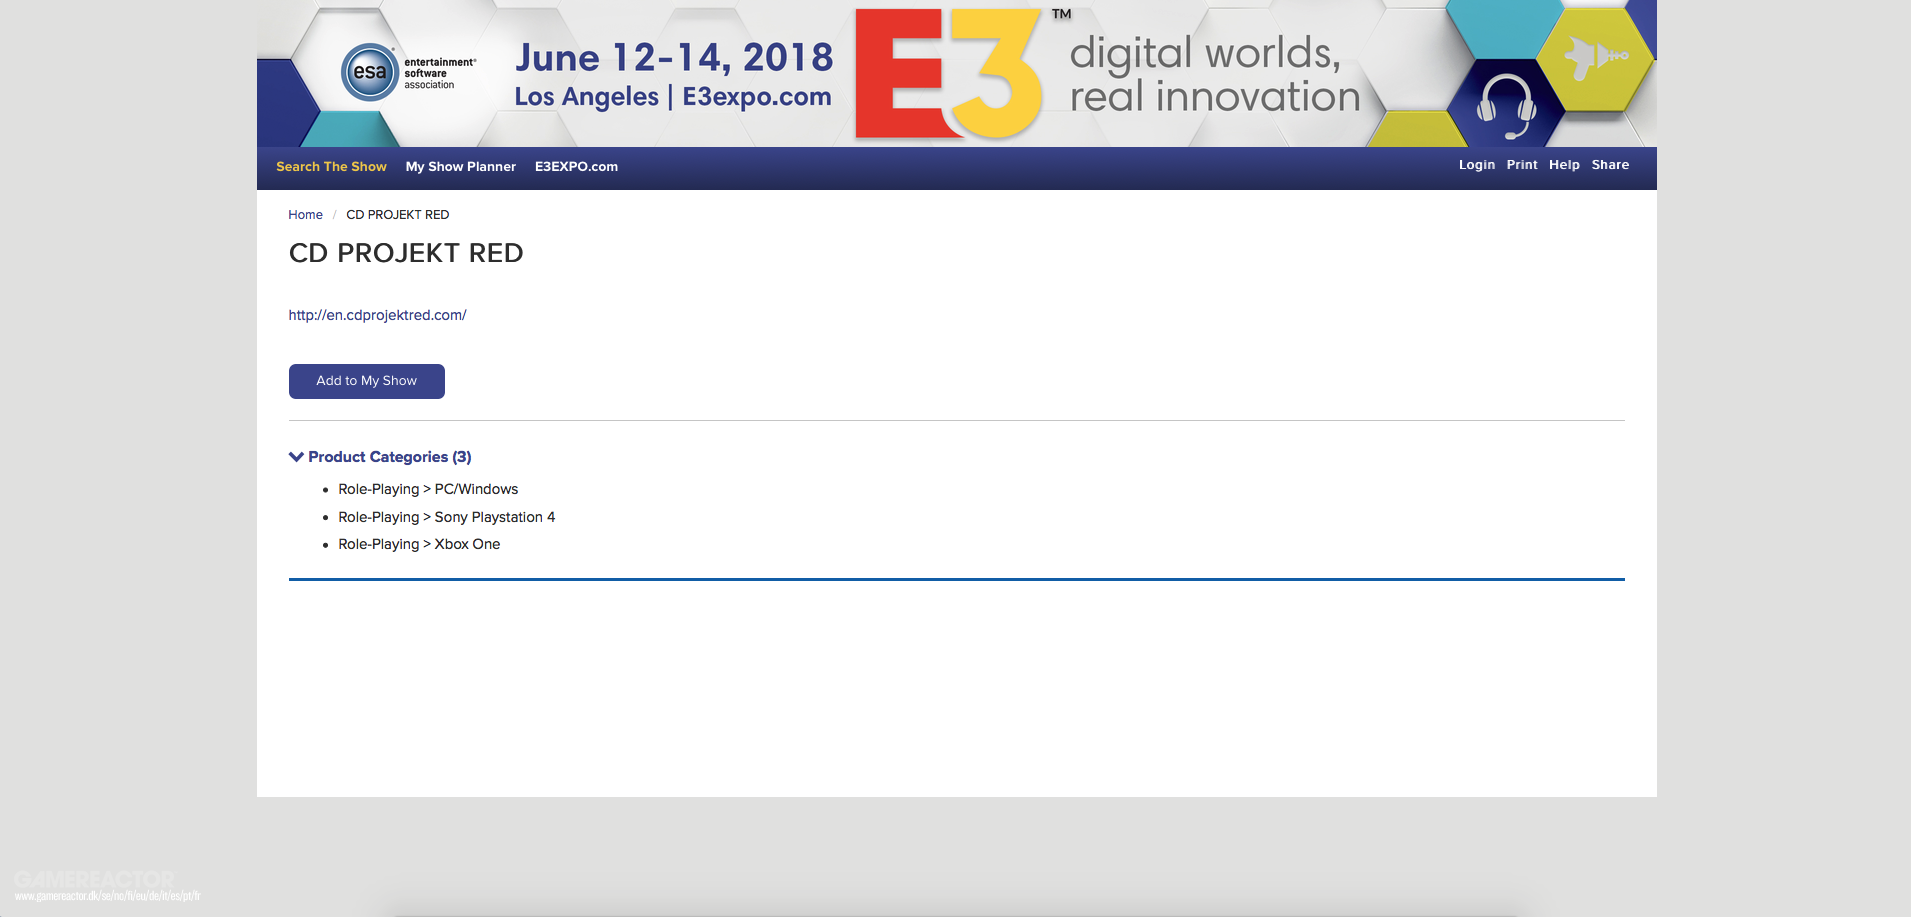This screenshot has height=917, width=1911.
Task: Click the CD PROJEKT RED page heading
Action: click(406, 253)
